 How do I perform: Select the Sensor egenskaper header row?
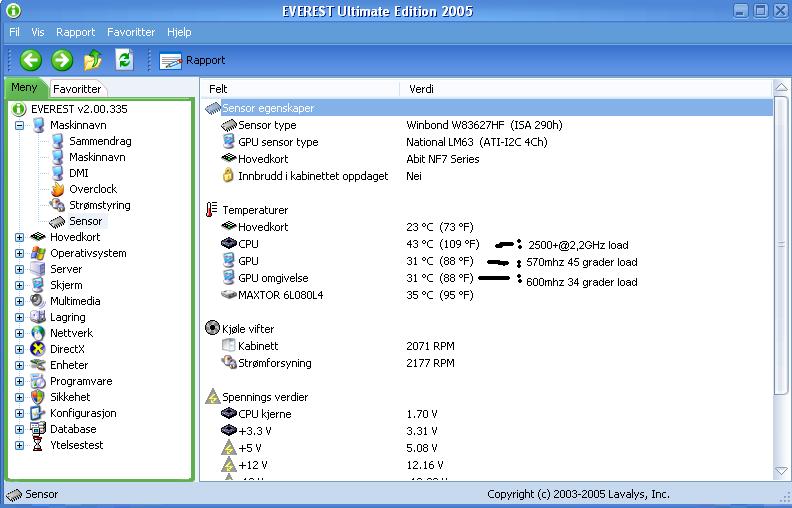[x=488, y=108]
